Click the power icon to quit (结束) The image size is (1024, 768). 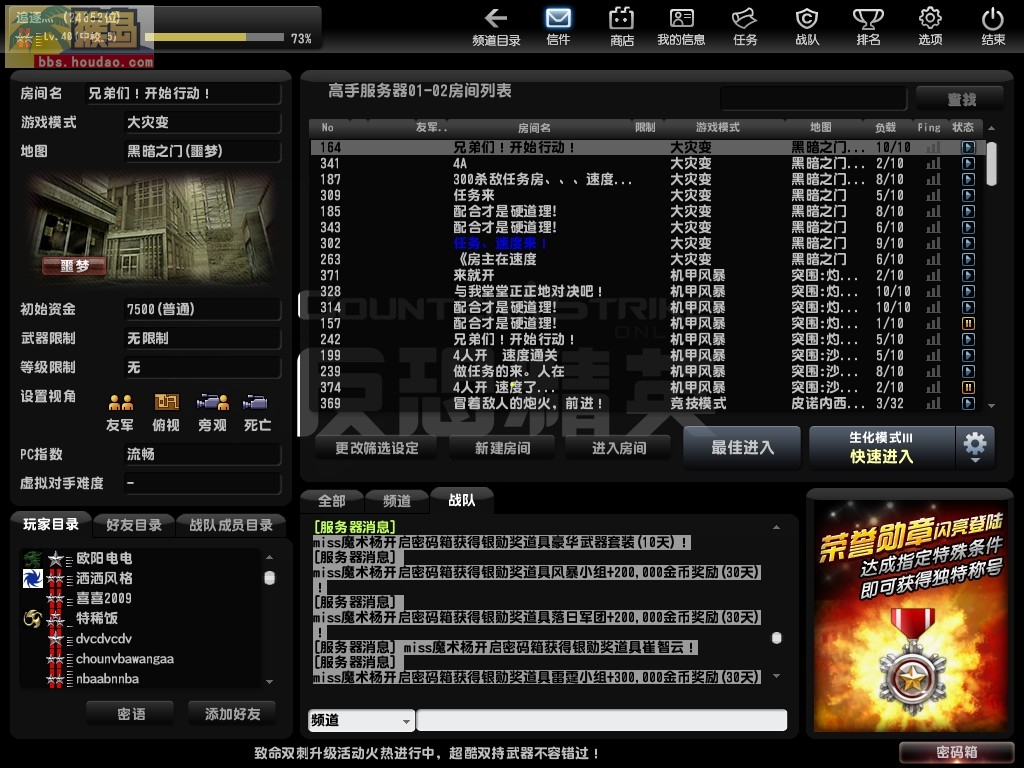(x=993, y=27)
